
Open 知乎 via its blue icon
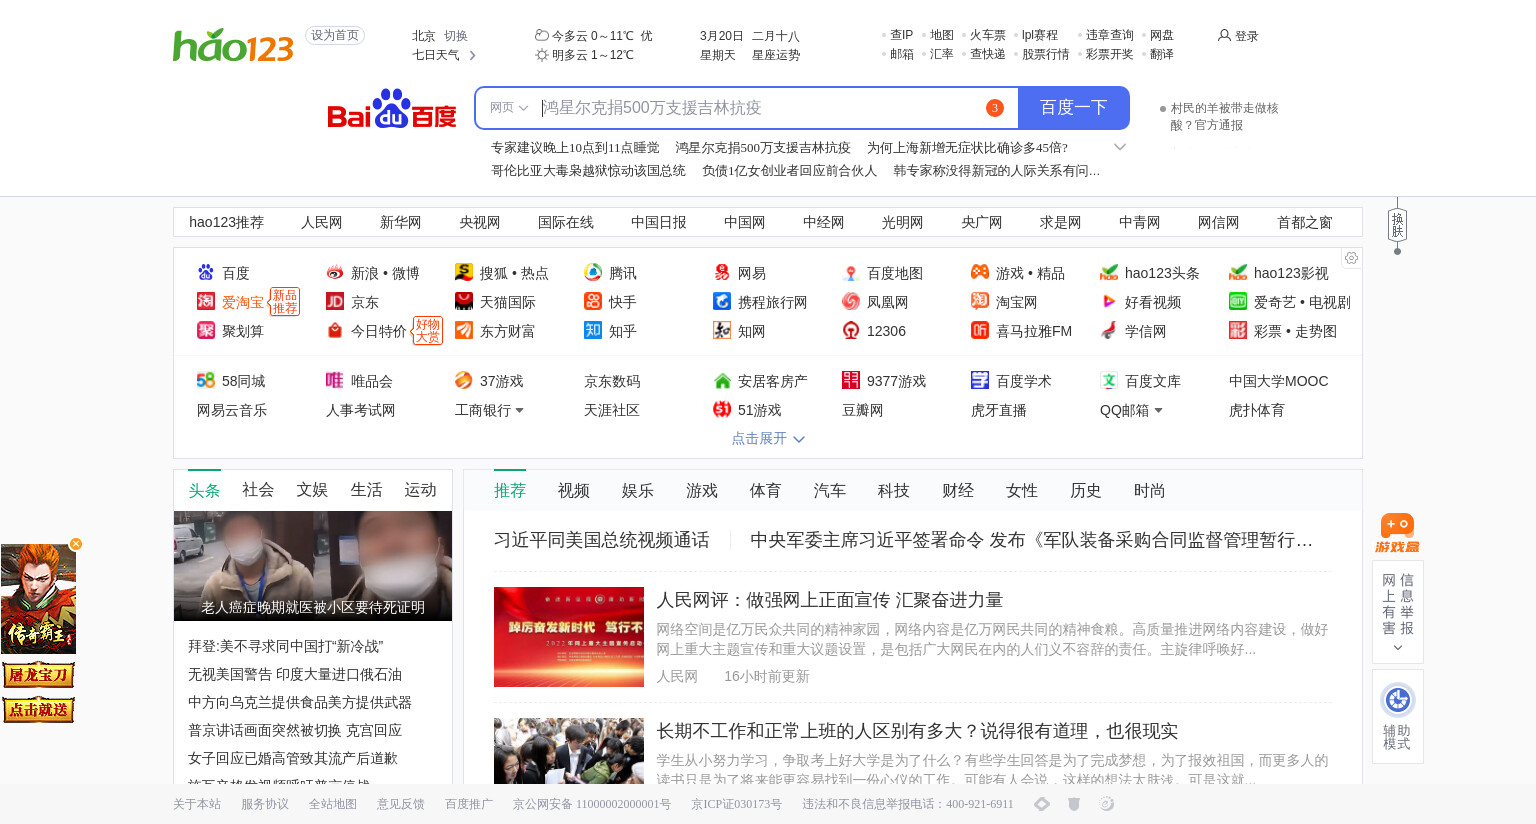click(593, 330)
